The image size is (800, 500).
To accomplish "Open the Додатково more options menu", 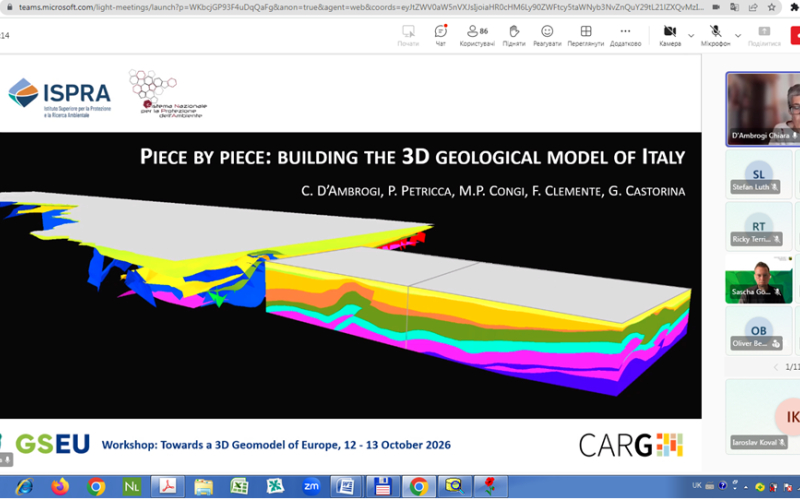I will 626,35.
